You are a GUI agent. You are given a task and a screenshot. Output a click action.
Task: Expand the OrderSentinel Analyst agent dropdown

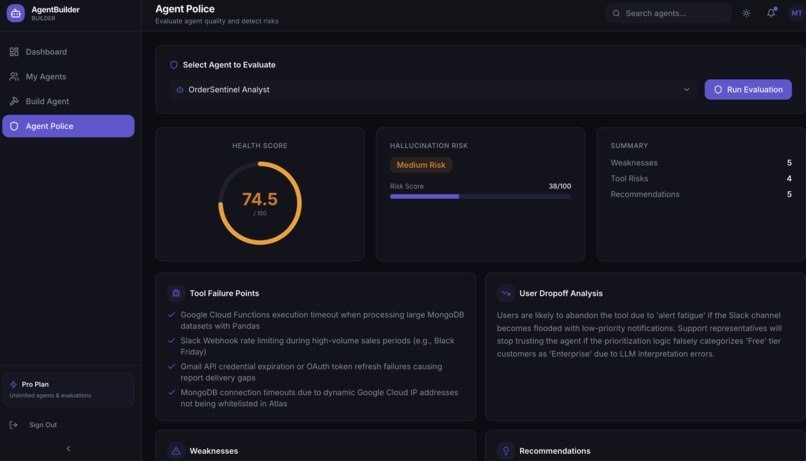point(433,89)
